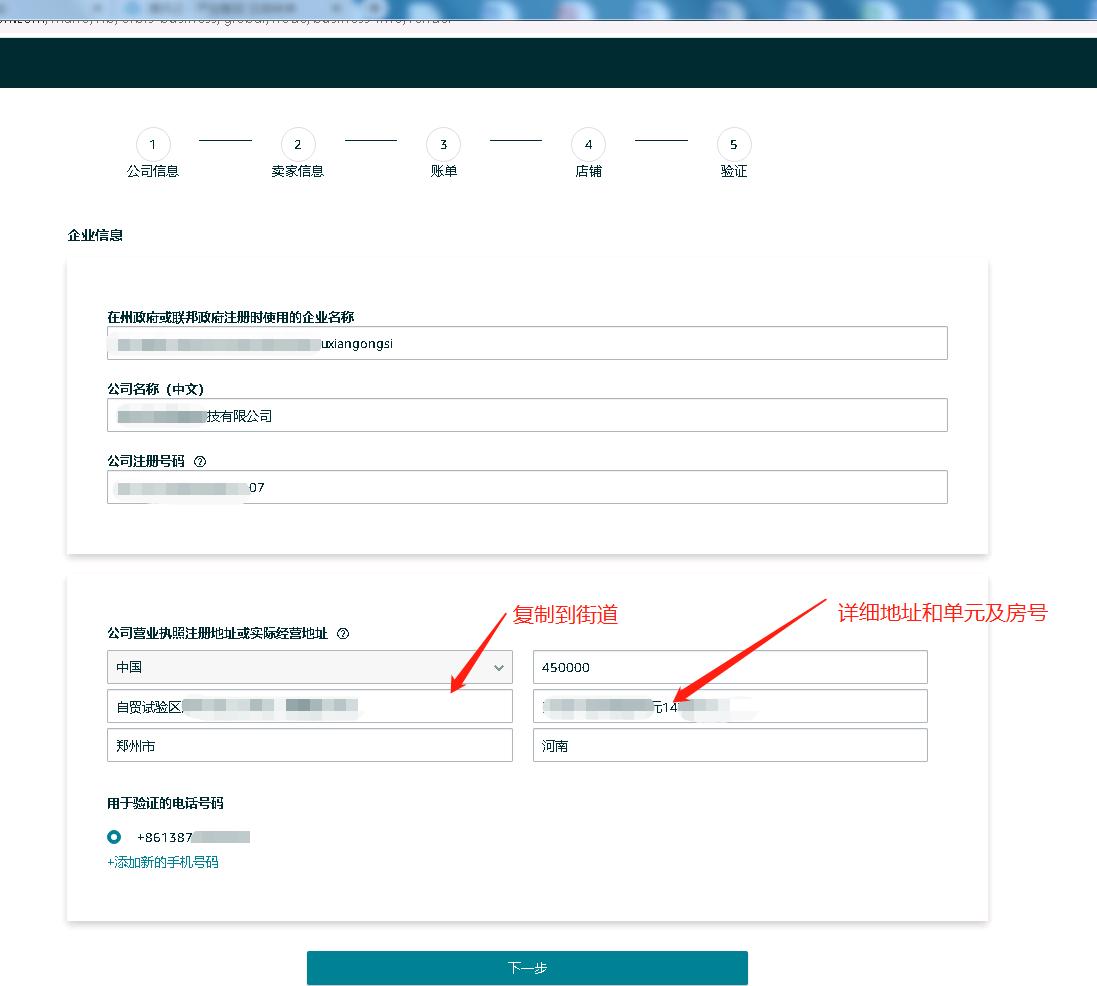Click the dropdown chevron on the country selector
Screen dimensions: 1097x986
point(500,667)
